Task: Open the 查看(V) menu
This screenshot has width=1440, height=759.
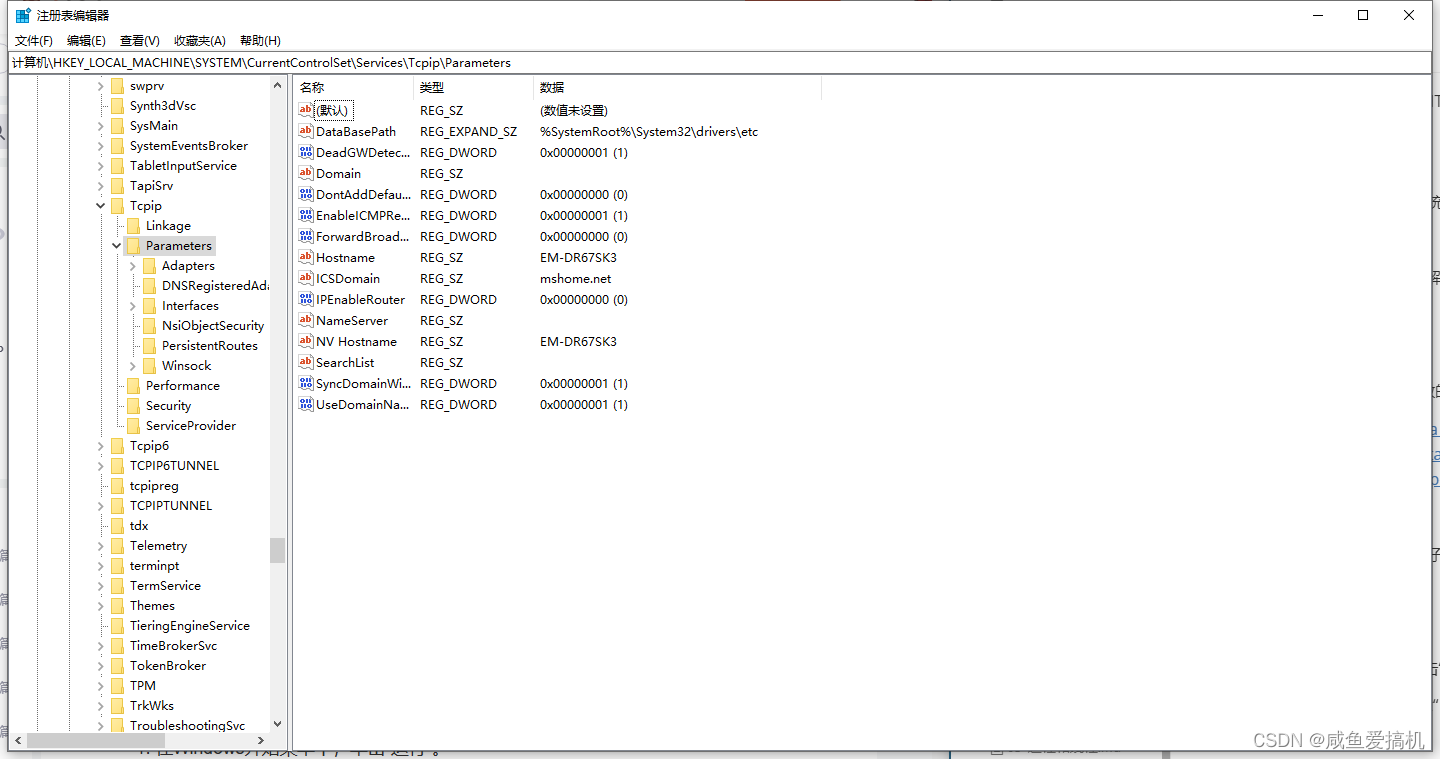Action: pyautogui.click(x=139, y=41)
